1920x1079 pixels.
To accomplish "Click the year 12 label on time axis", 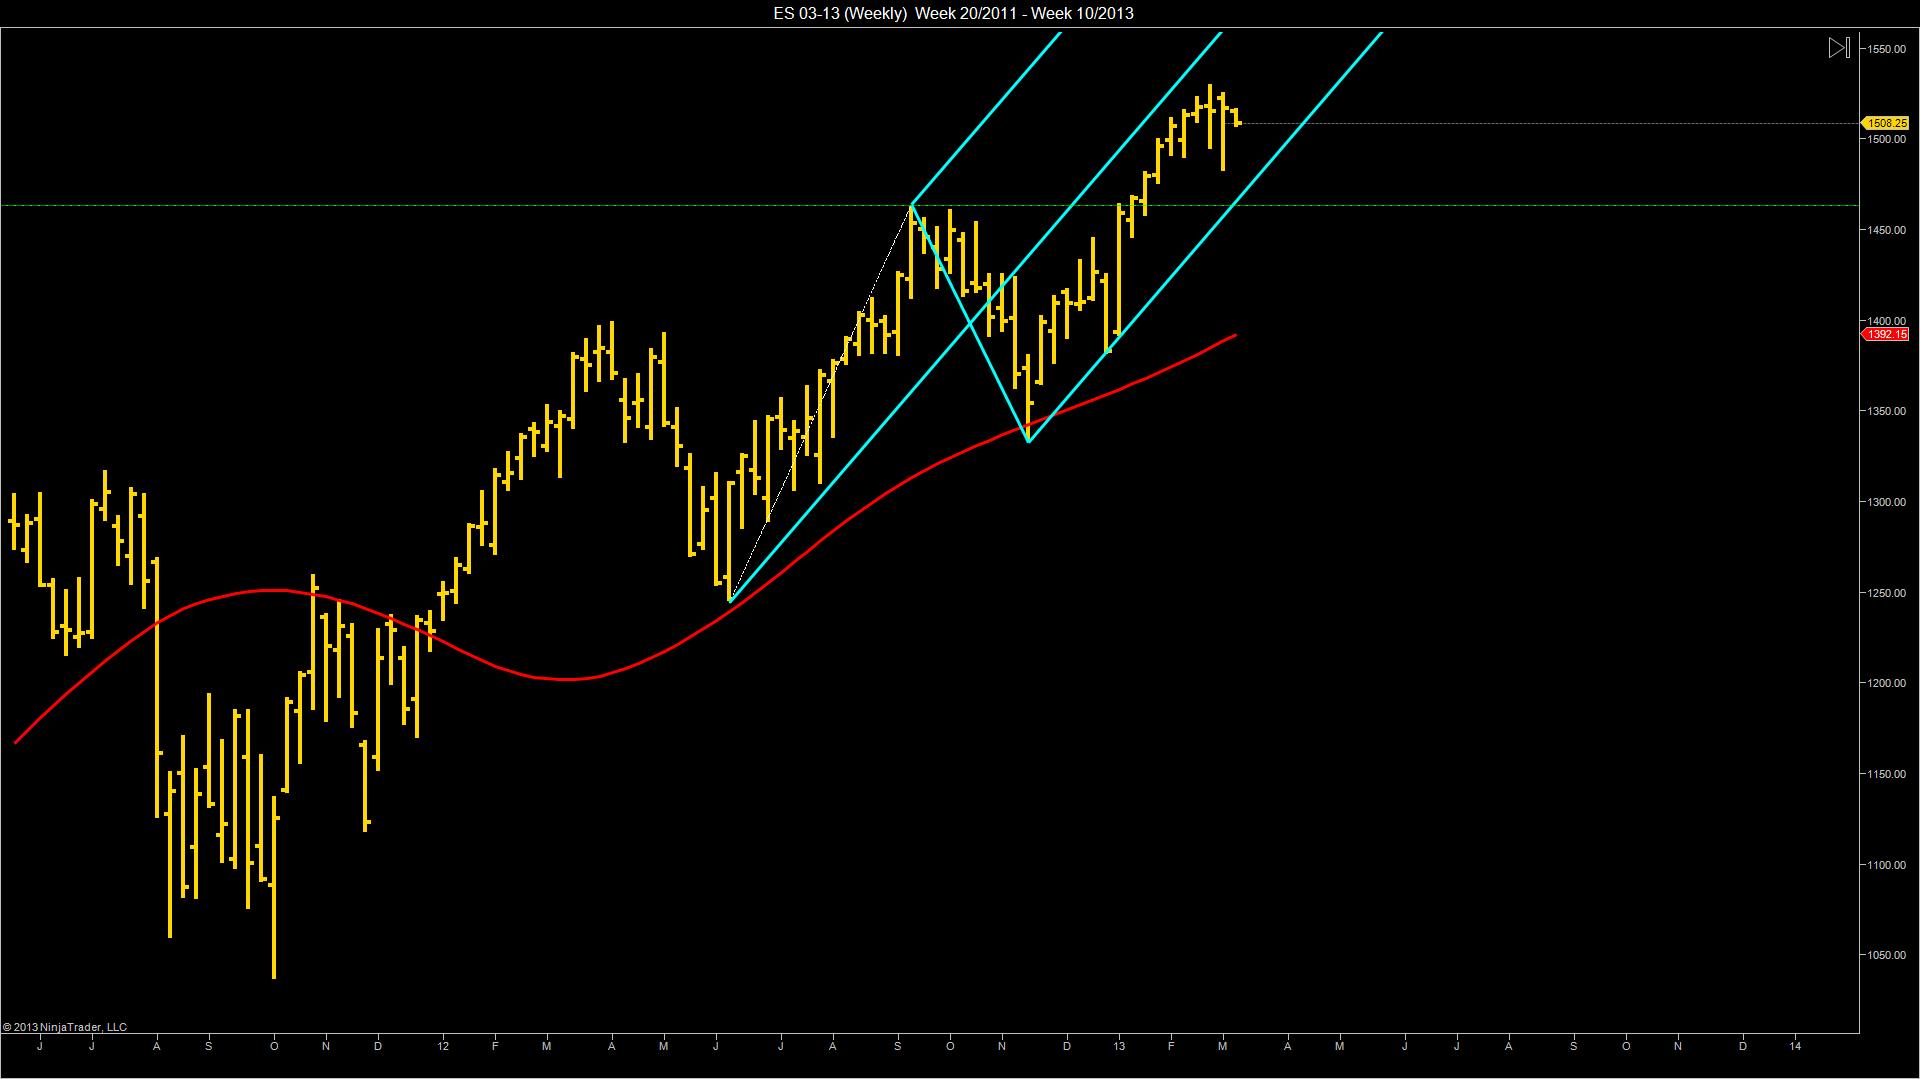I will click(x=443, y=1047).
